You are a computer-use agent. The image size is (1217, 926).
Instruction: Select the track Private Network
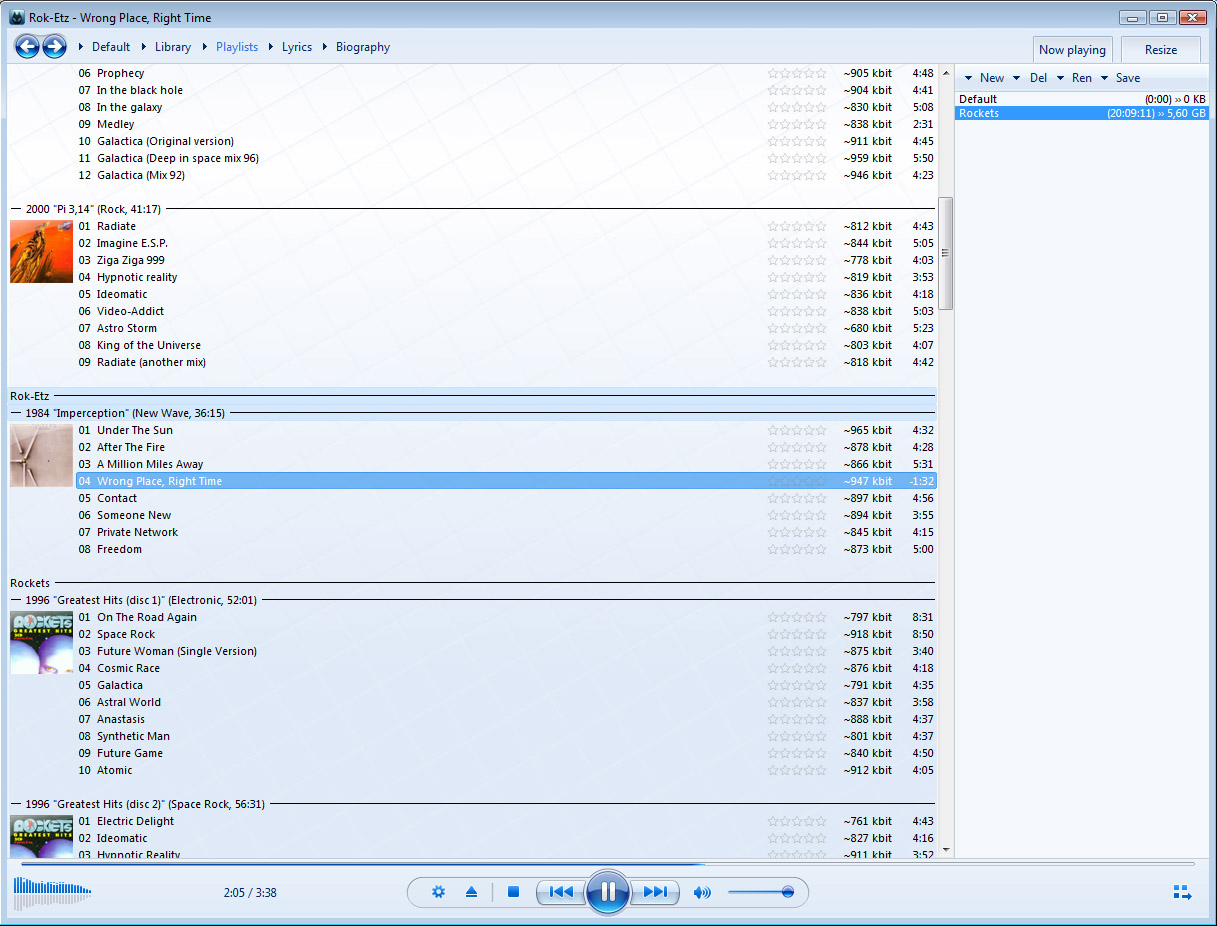(x=506, y=532)
